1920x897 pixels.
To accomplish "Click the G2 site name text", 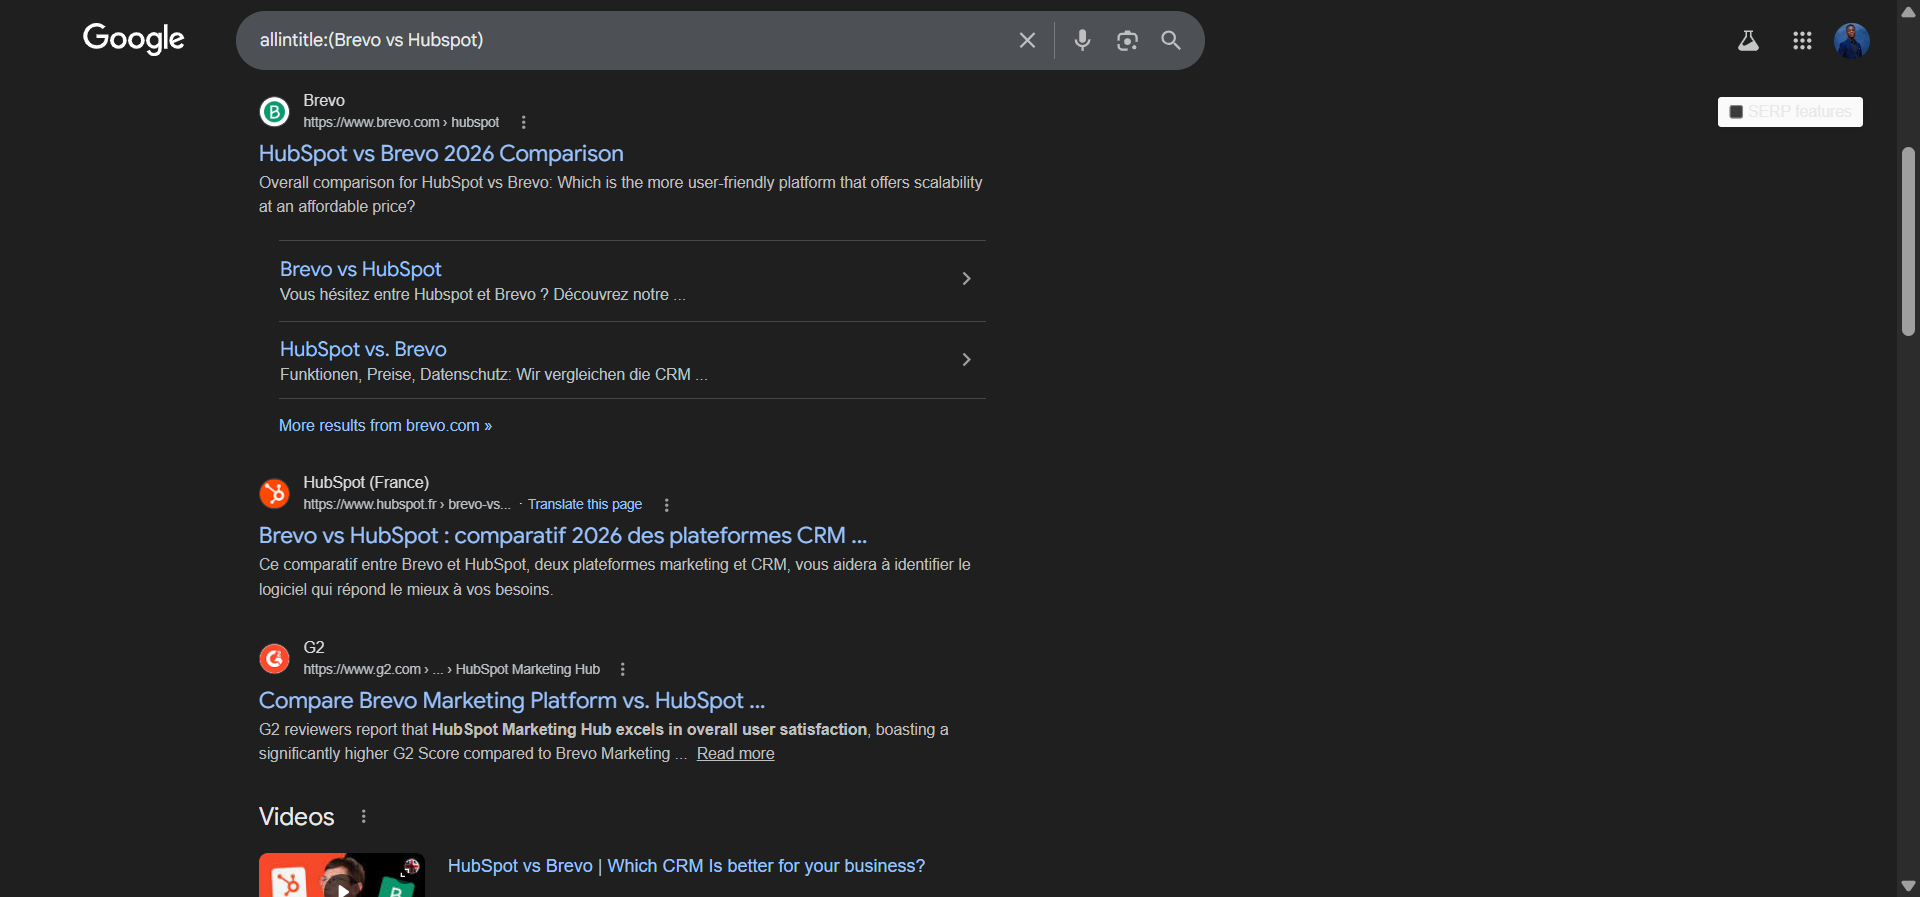I will point(314,647).
